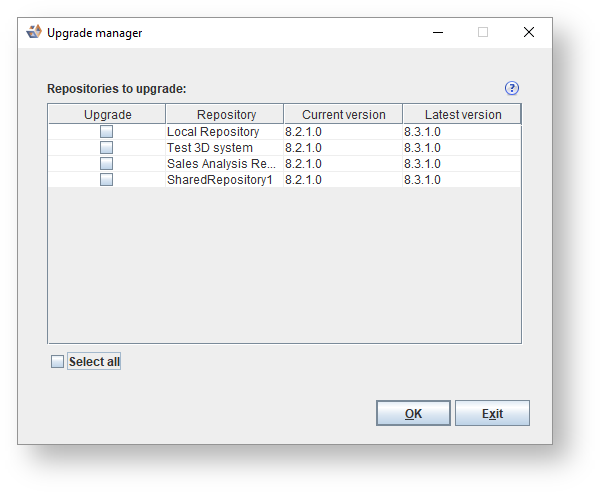The width and height of the screenshot is (601, 493).
Task: Click the Sales Analysis Re... repository name
Action: click(221, 164)
